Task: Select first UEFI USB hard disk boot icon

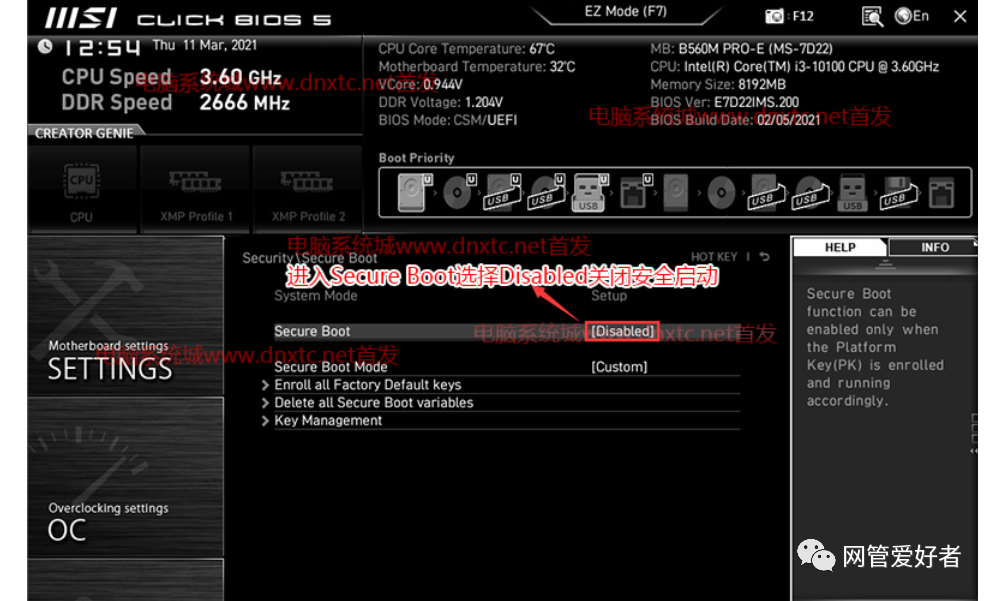Action: click(x=503, y=192)
